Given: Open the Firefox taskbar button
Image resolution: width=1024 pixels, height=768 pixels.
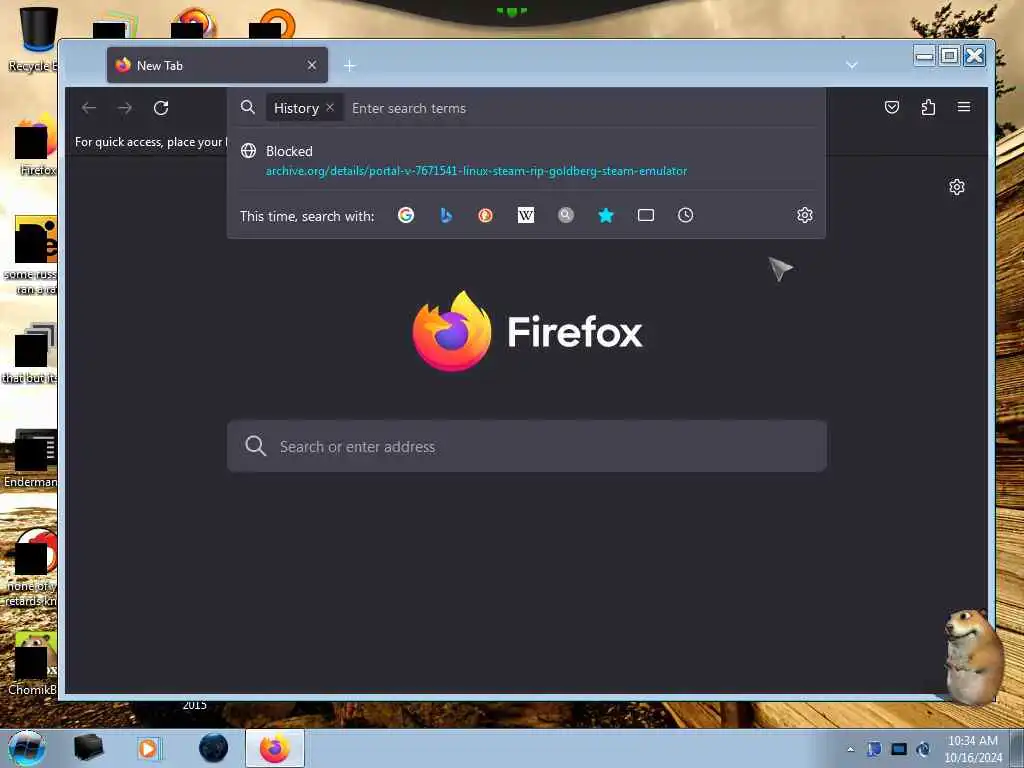Looking at the screenshot, I should coord(275,748).
